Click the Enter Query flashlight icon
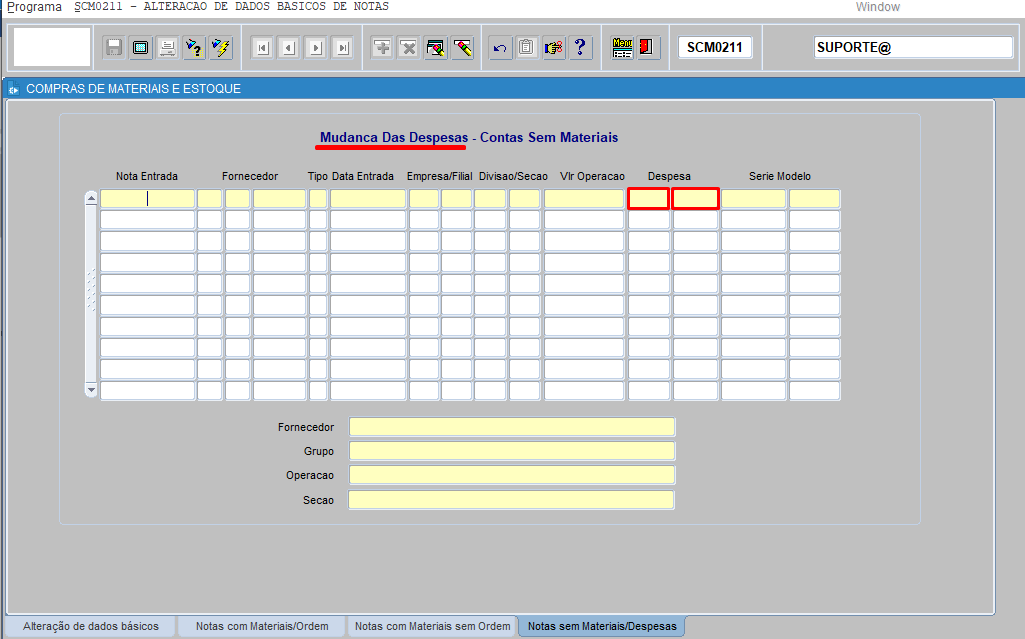This screenshot has height=639, width=1025. point(194,48)
